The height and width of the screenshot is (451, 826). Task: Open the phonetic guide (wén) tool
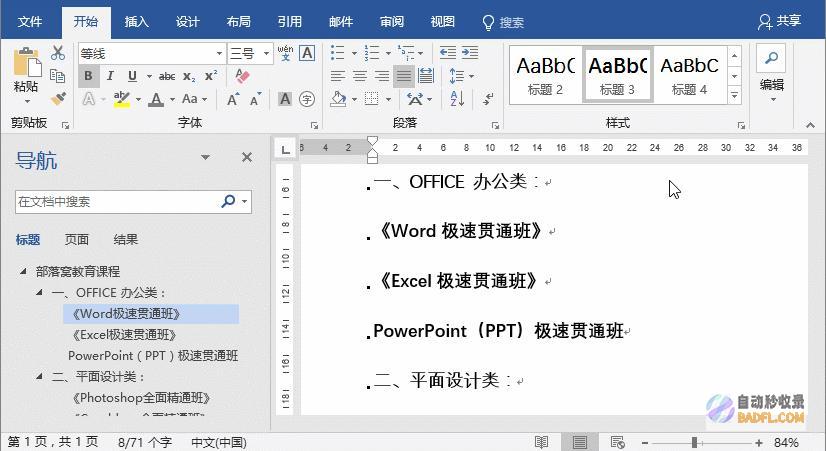[x=285, y=53]
